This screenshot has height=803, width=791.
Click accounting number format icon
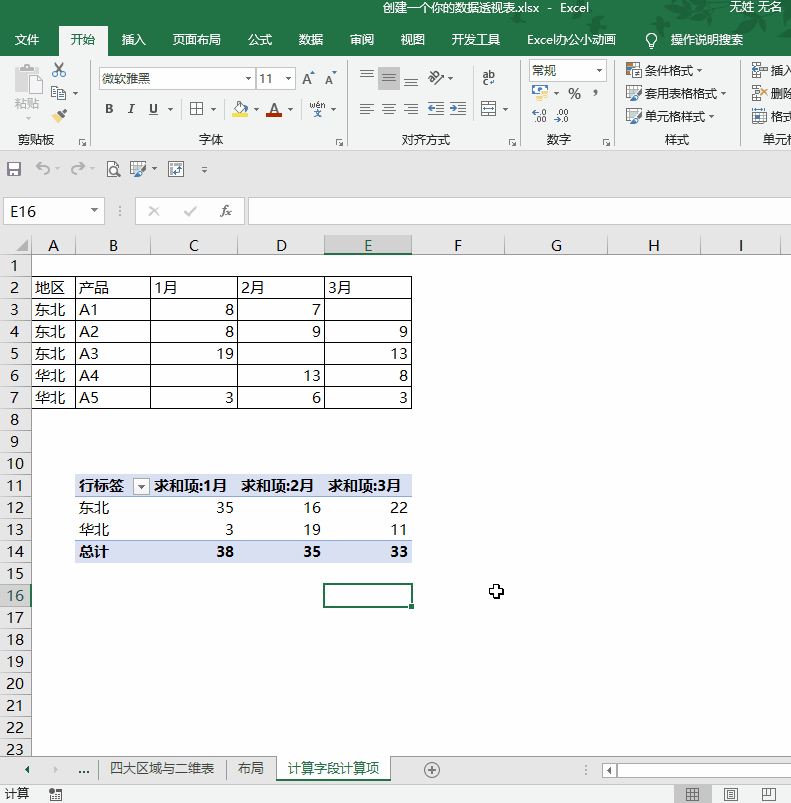point(540,93)
